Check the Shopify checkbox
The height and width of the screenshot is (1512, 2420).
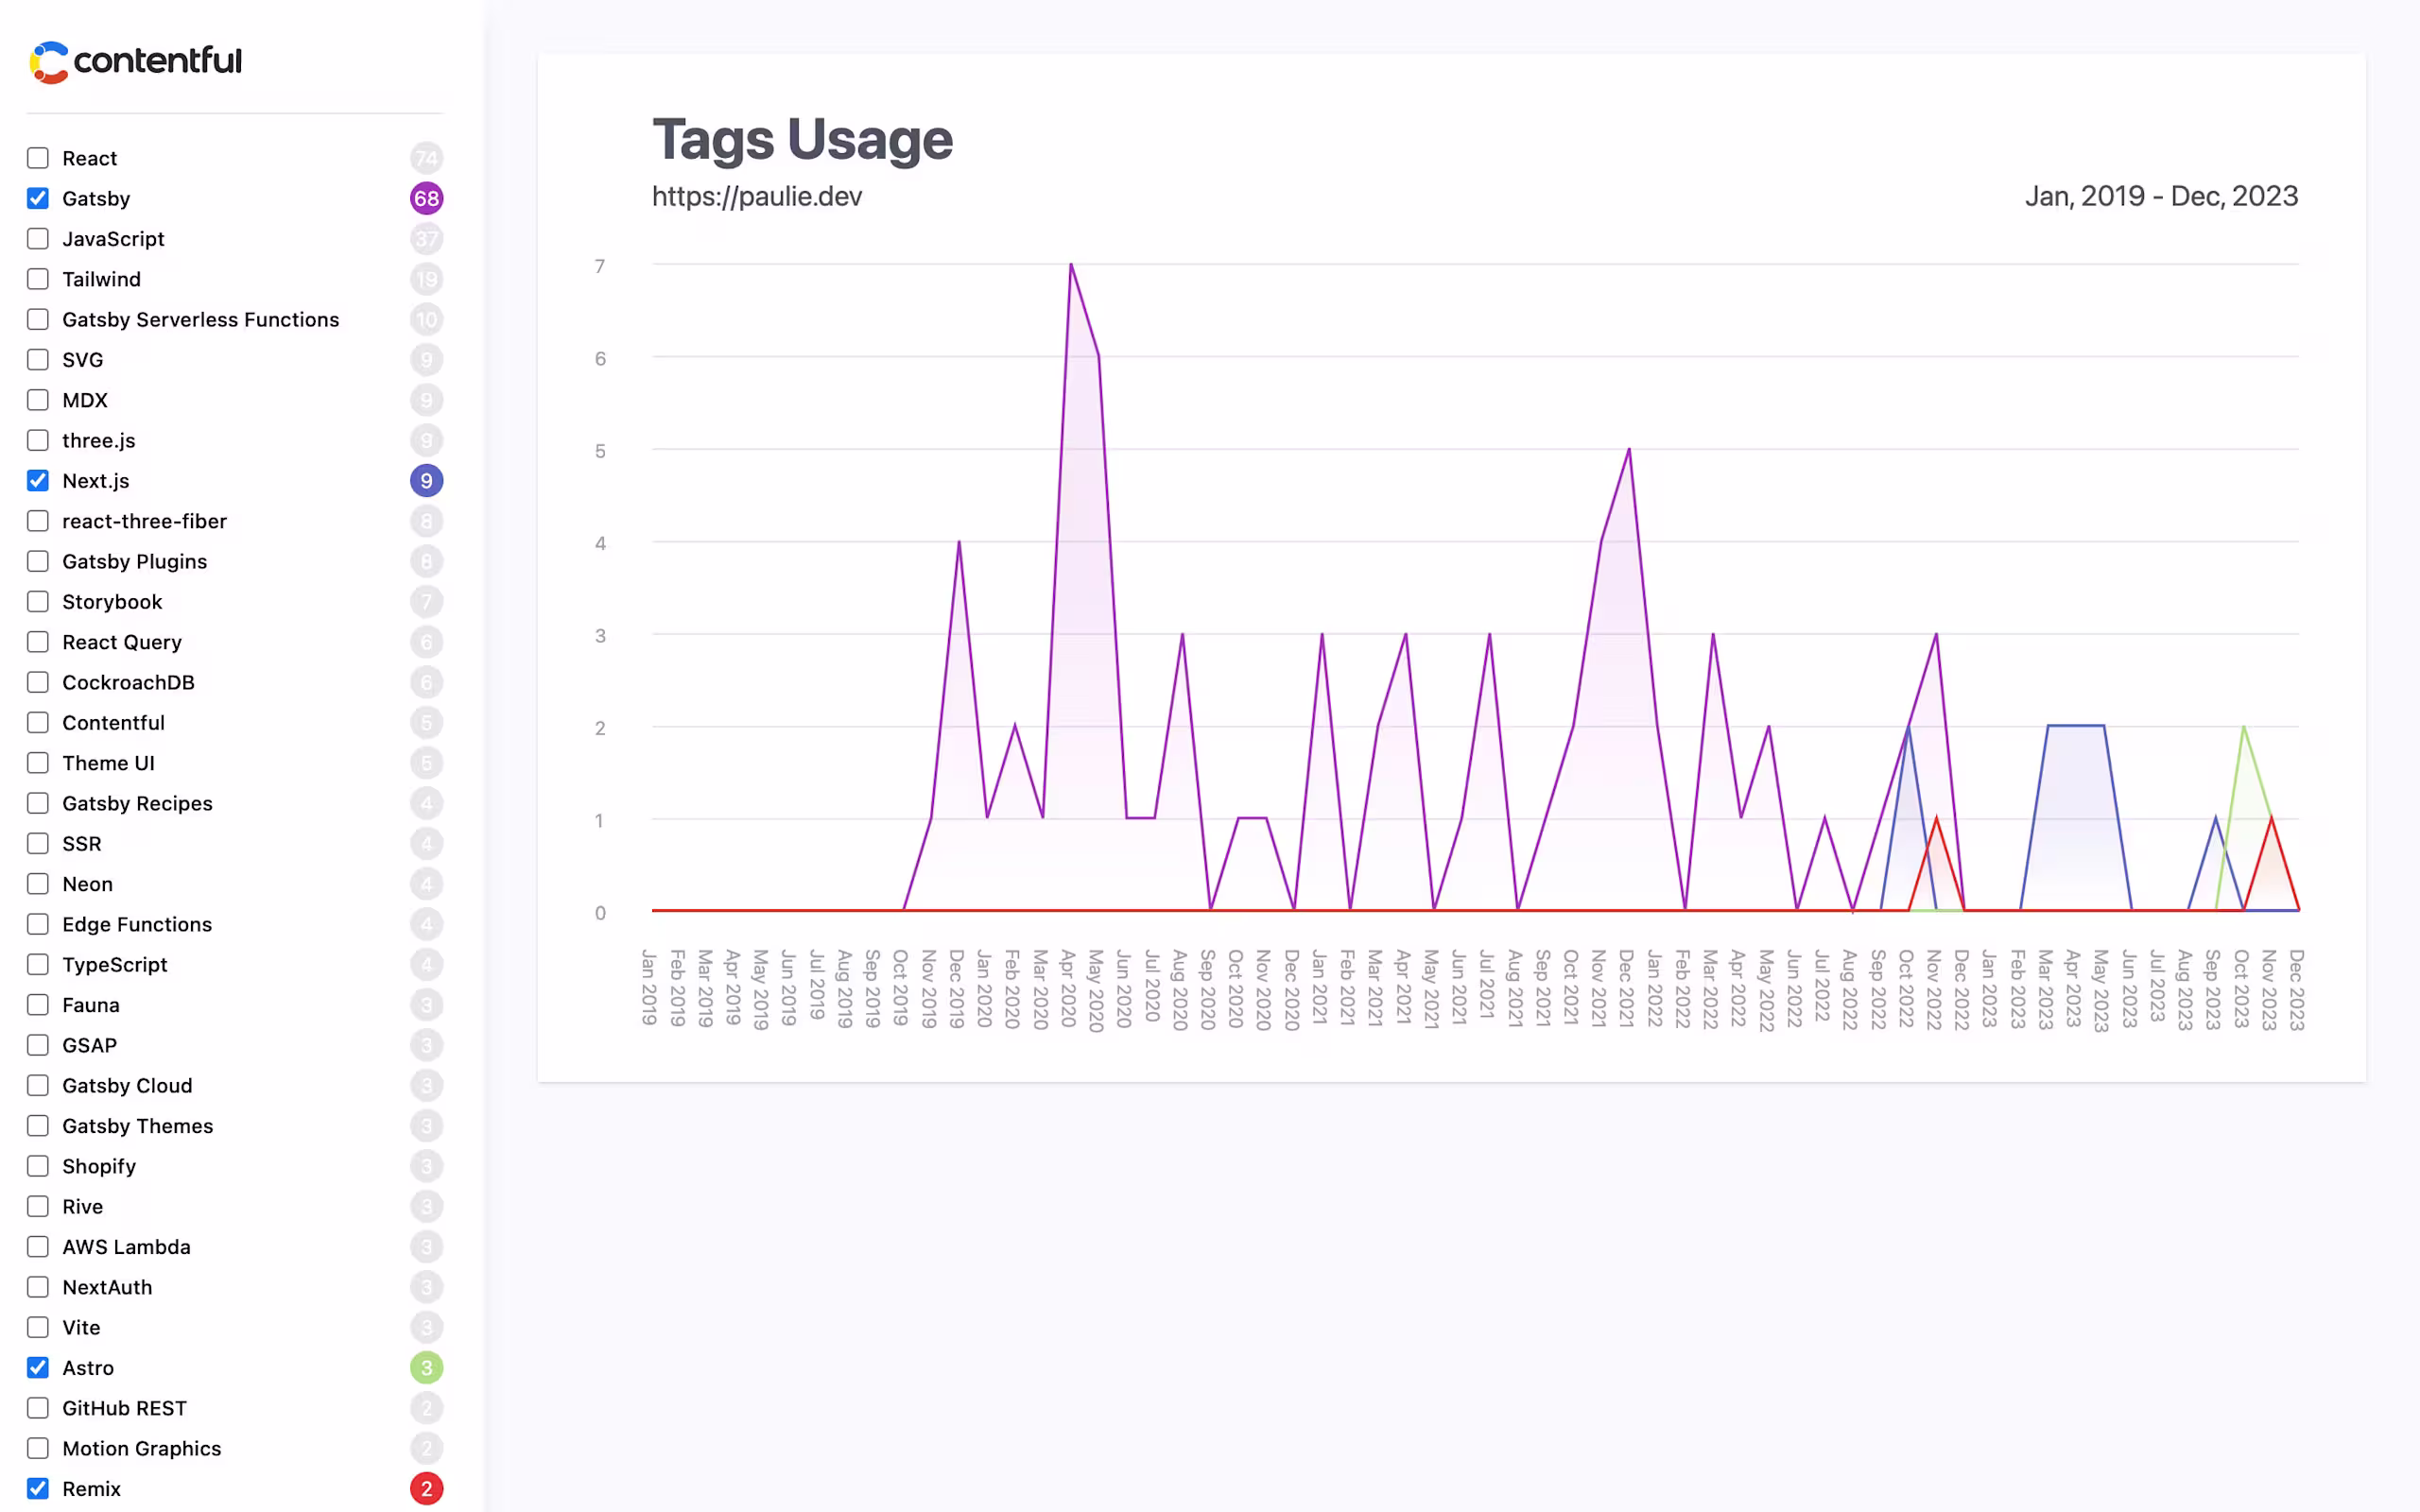point(38,1166)
